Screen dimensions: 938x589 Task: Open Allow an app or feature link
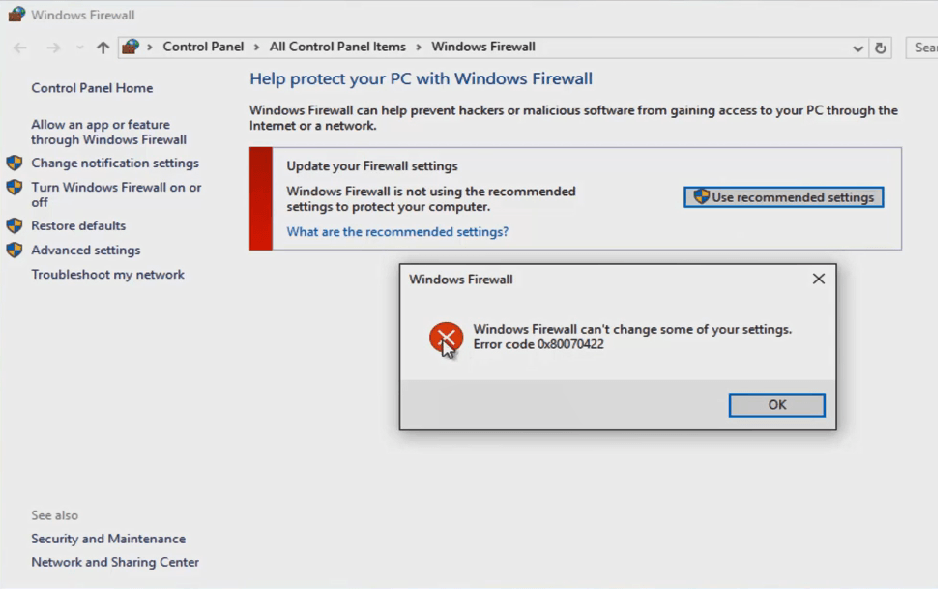[109, 132]
